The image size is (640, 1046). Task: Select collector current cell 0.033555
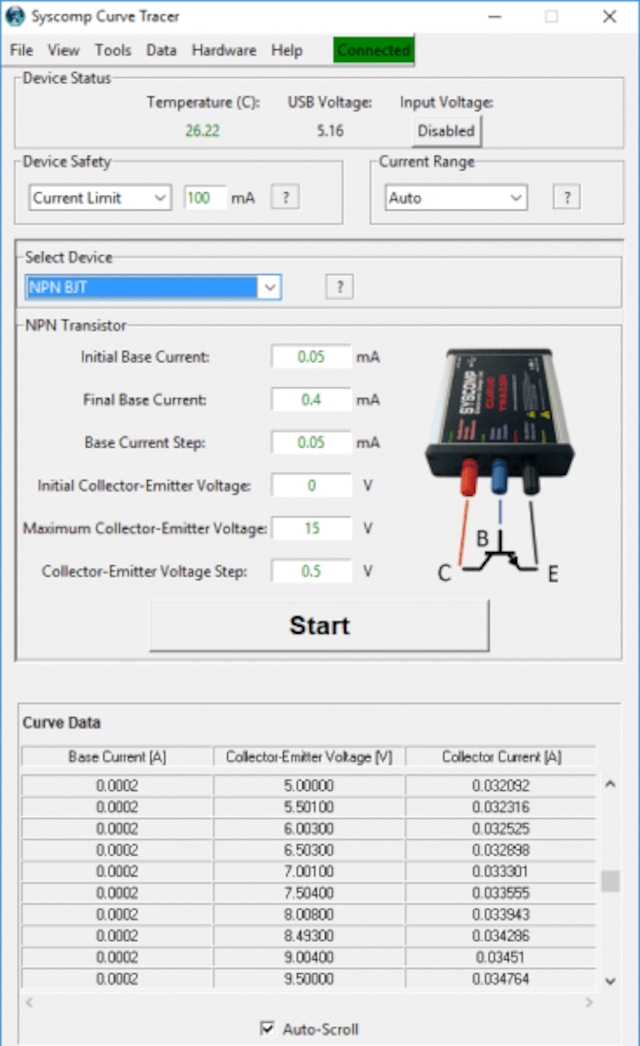click(x=501, y=893)
